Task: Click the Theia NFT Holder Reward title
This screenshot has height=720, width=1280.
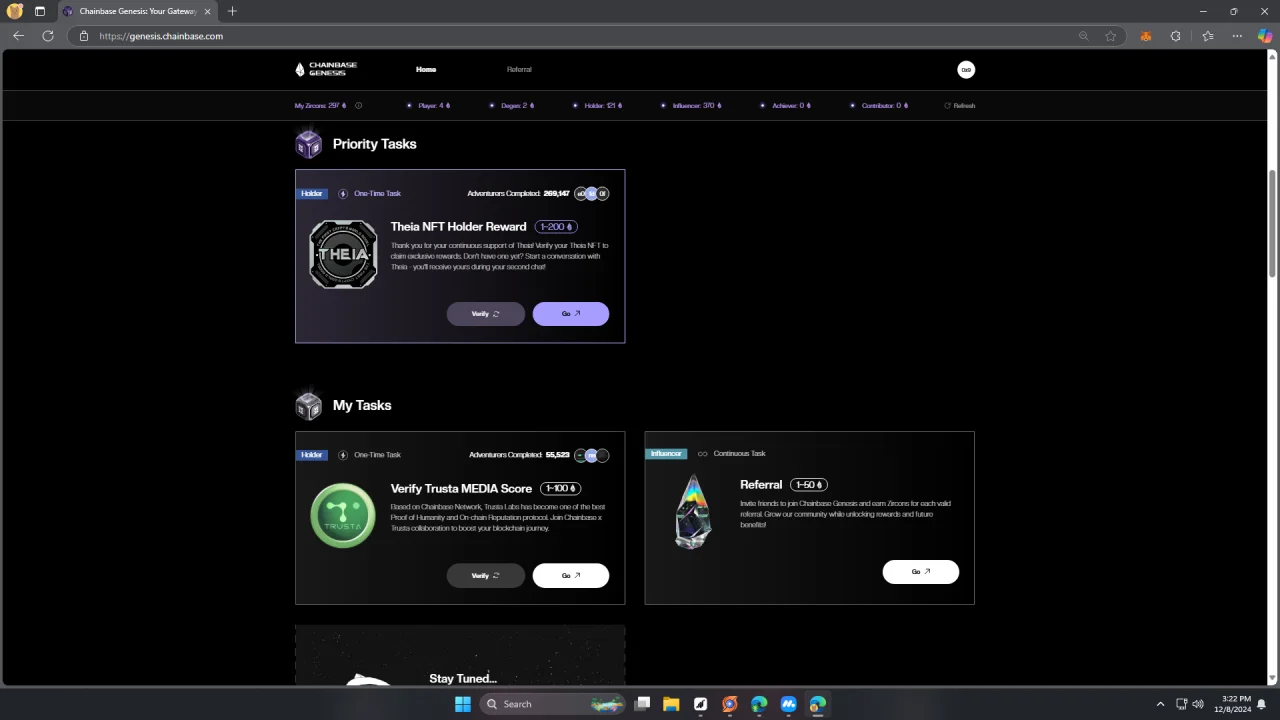Action: pyautogui.click(x=458, y=227)
